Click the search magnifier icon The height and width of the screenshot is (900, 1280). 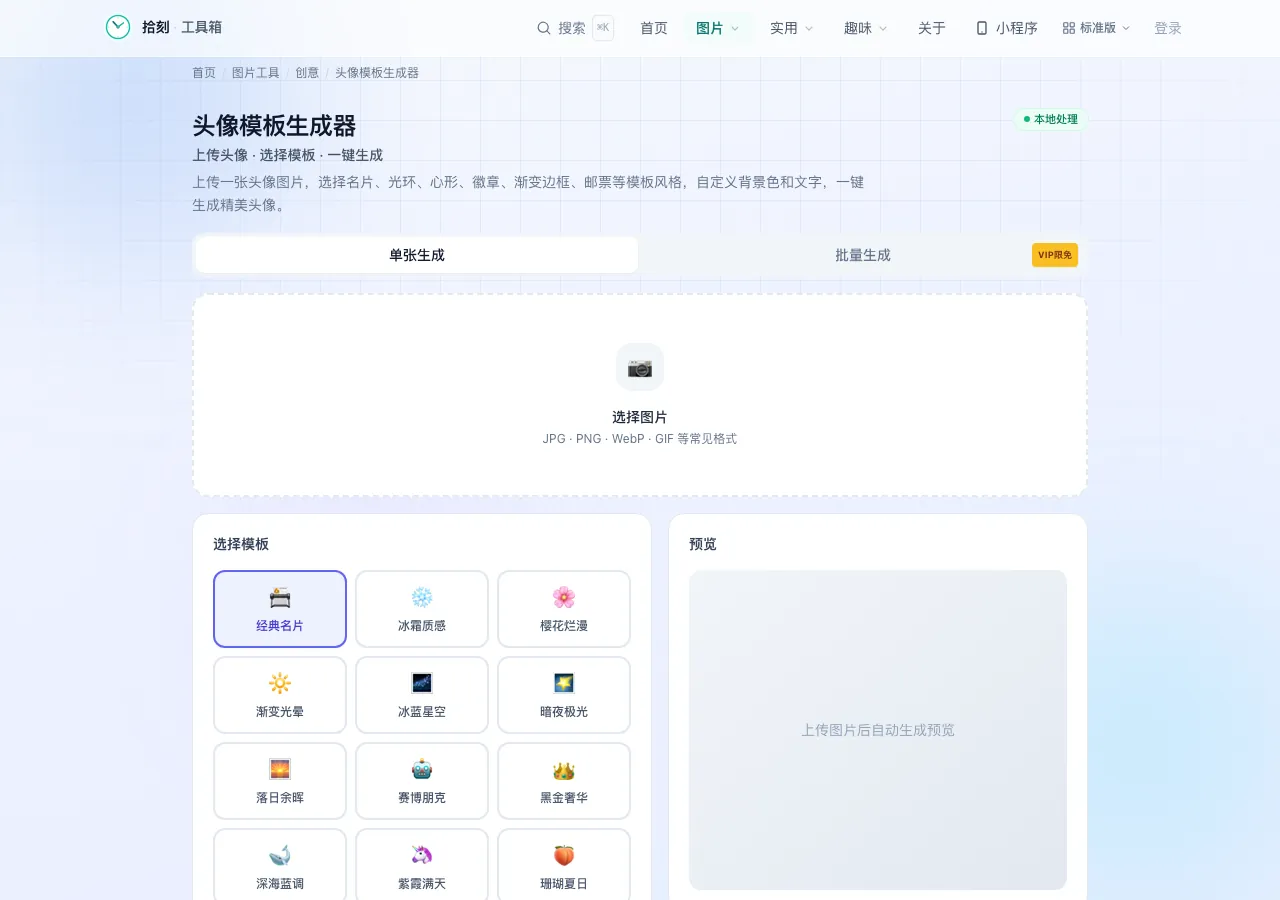point(544,28)
